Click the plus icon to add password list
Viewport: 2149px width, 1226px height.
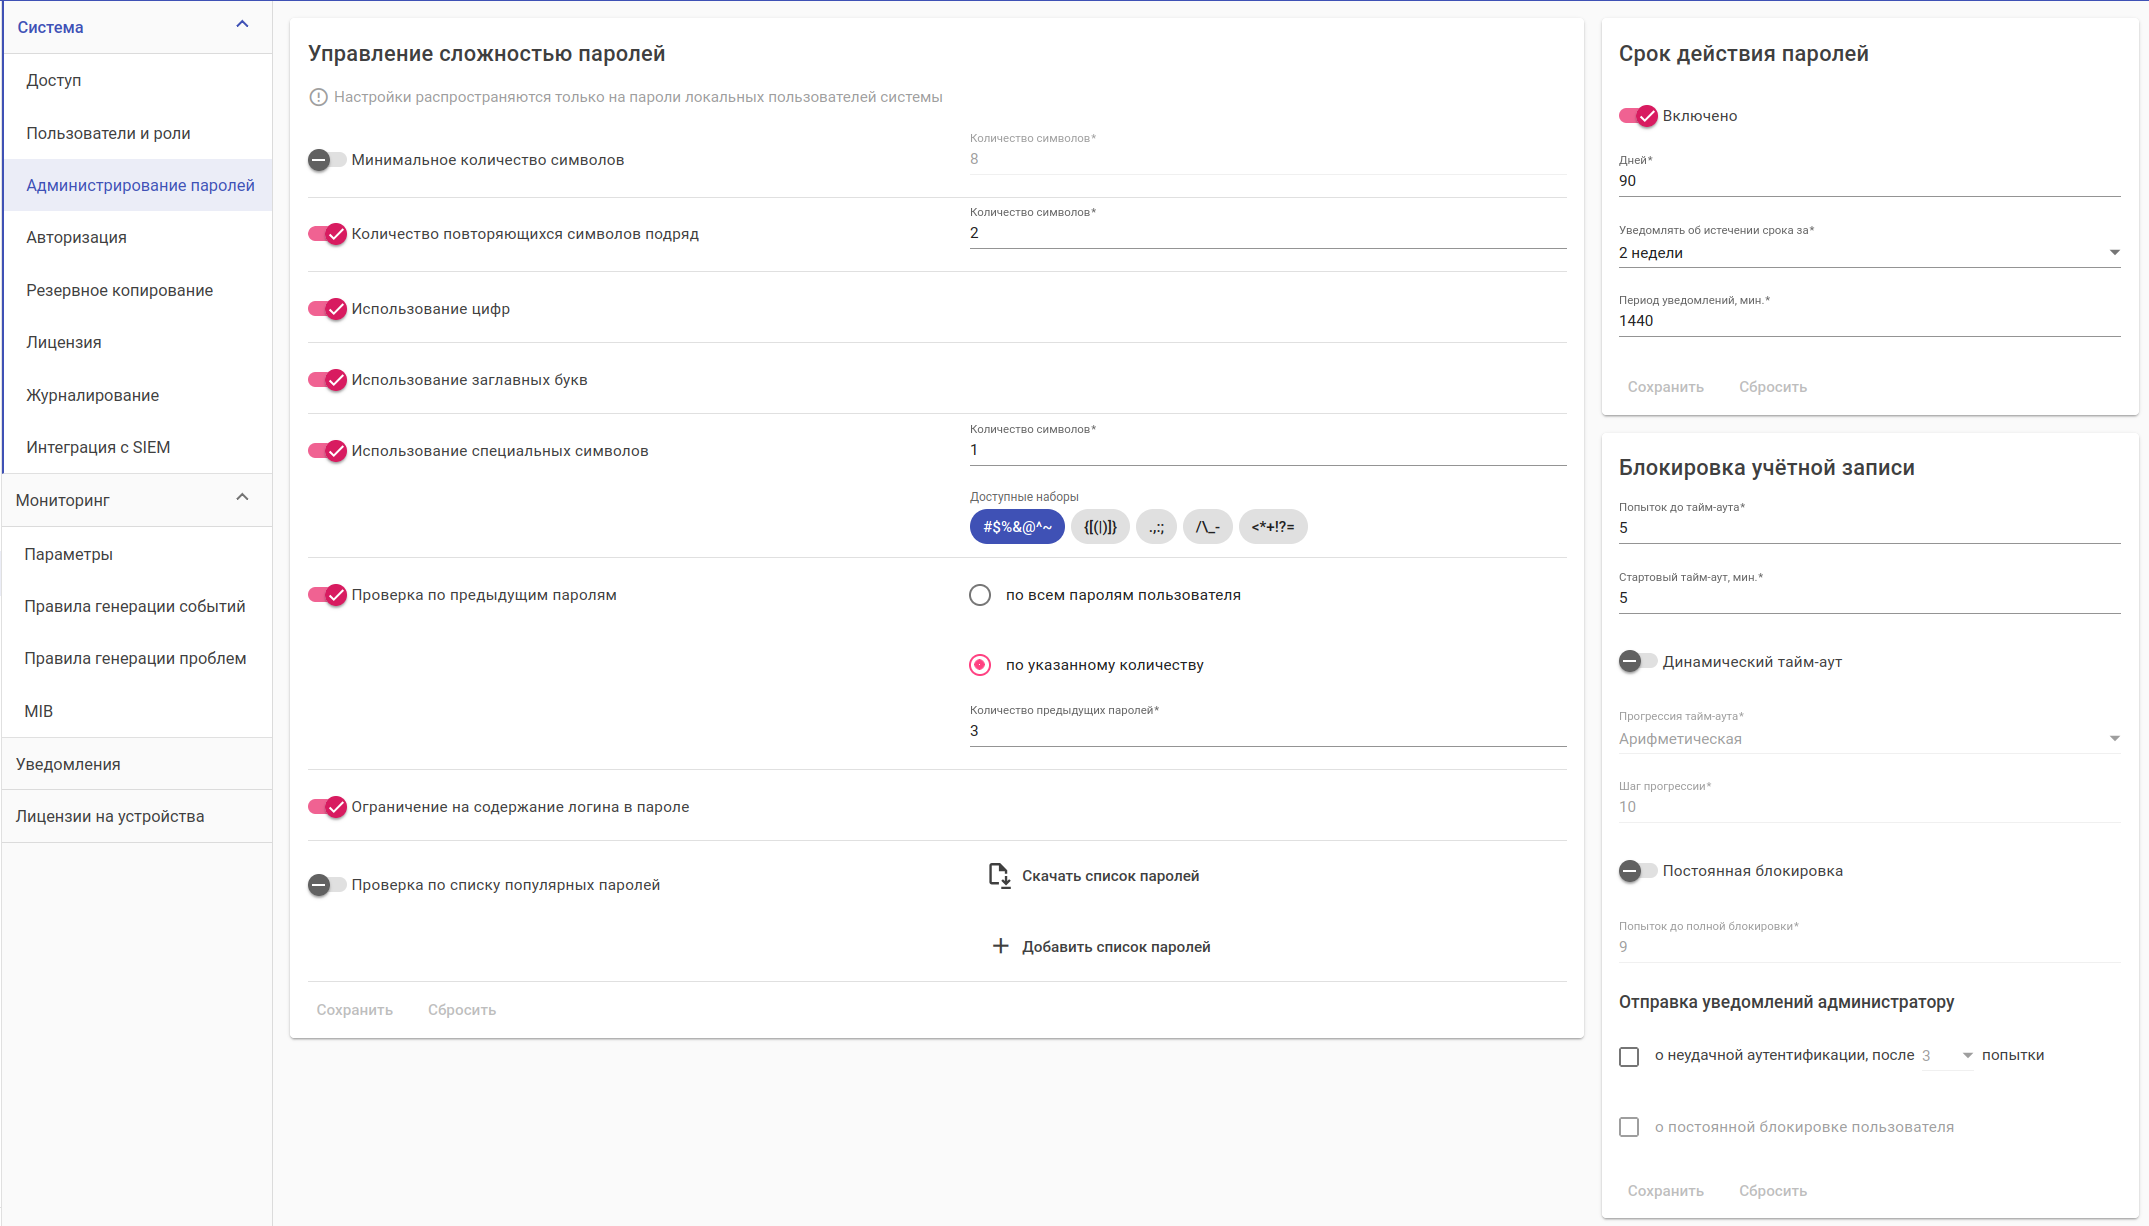click(1000, 946)
